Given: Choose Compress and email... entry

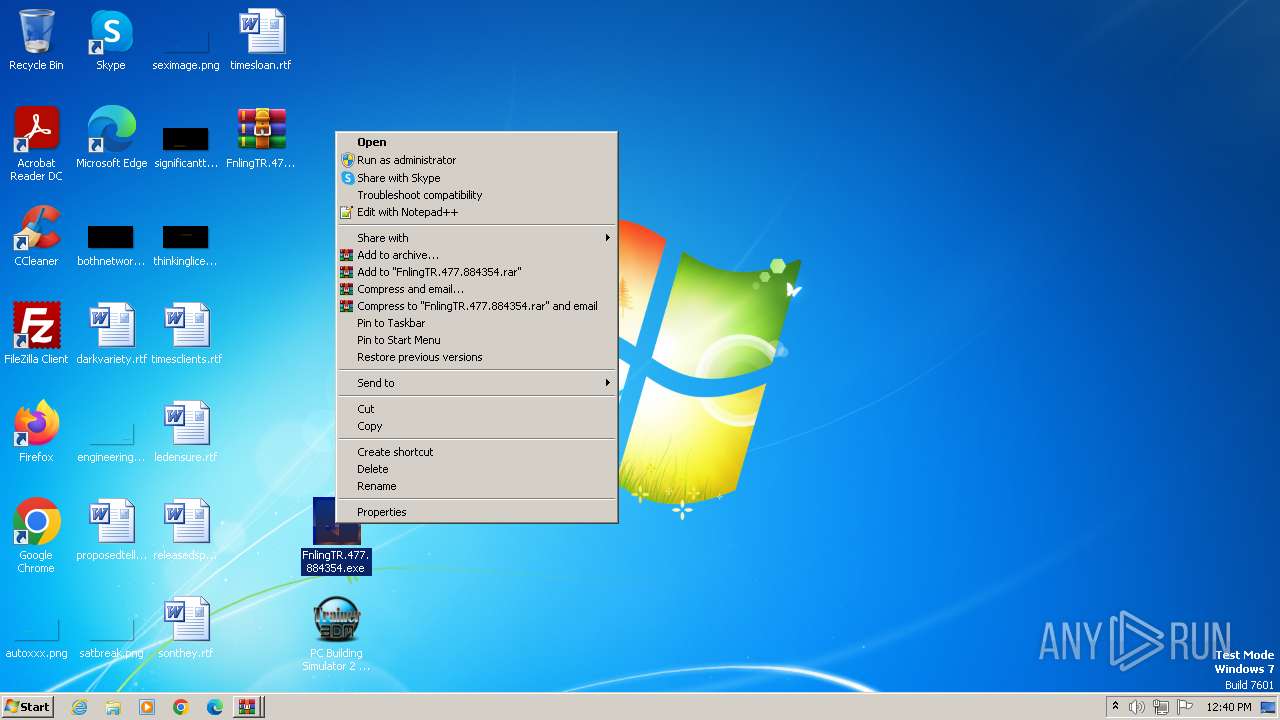Looking at the screenshot, I should [476, 289].
